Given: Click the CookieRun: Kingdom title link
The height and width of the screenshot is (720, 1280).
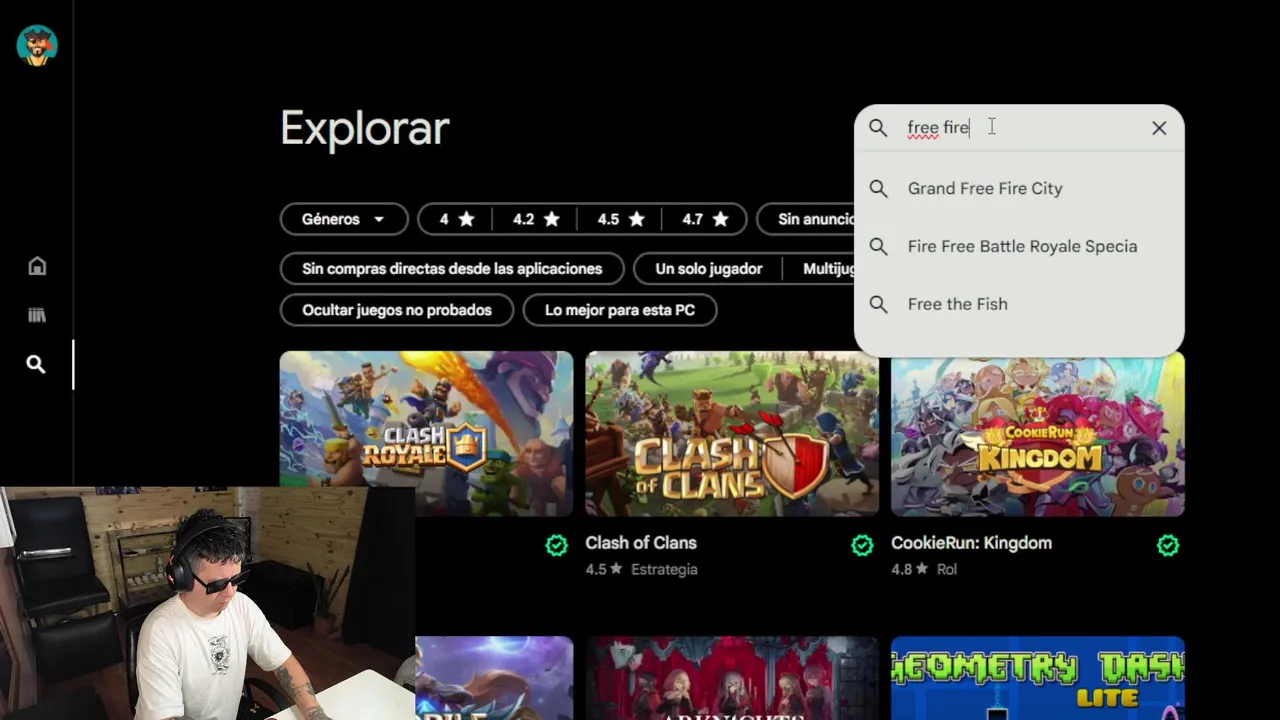Looking at the screenshot, I should click(971, 543).
